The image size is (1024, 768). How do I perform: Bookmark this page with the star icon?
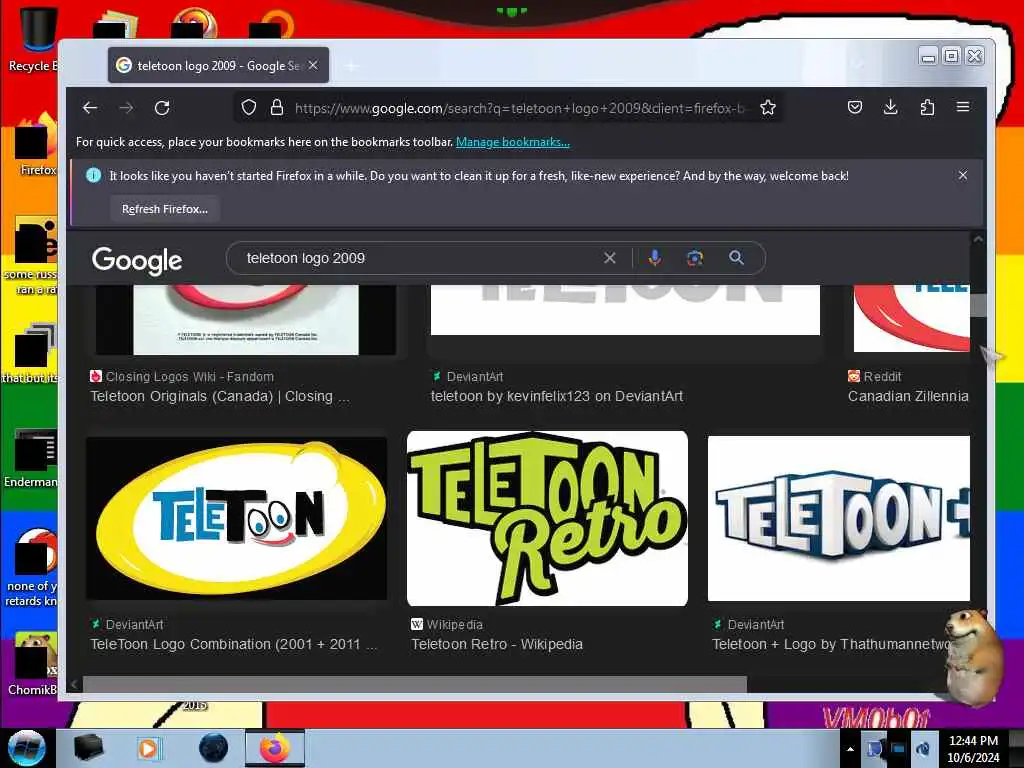coord(768,108)
